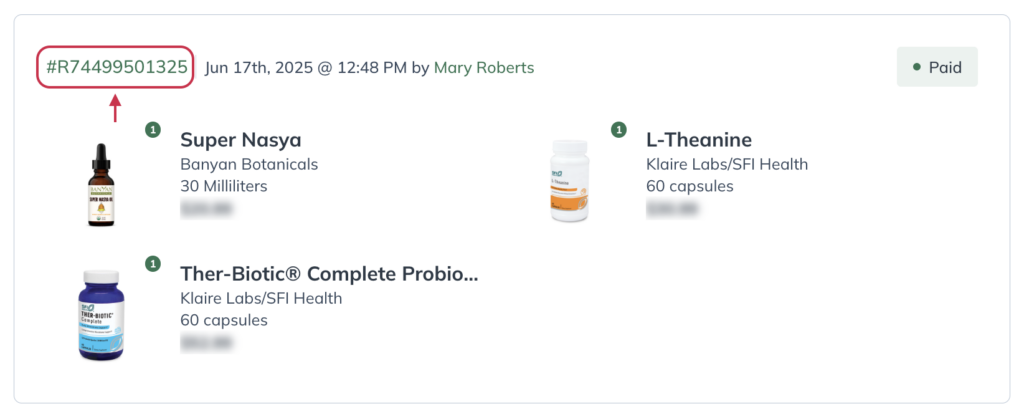Click the green dot in Paid badge
Screen dimensions: 1024x414
(x=916, y=67)
